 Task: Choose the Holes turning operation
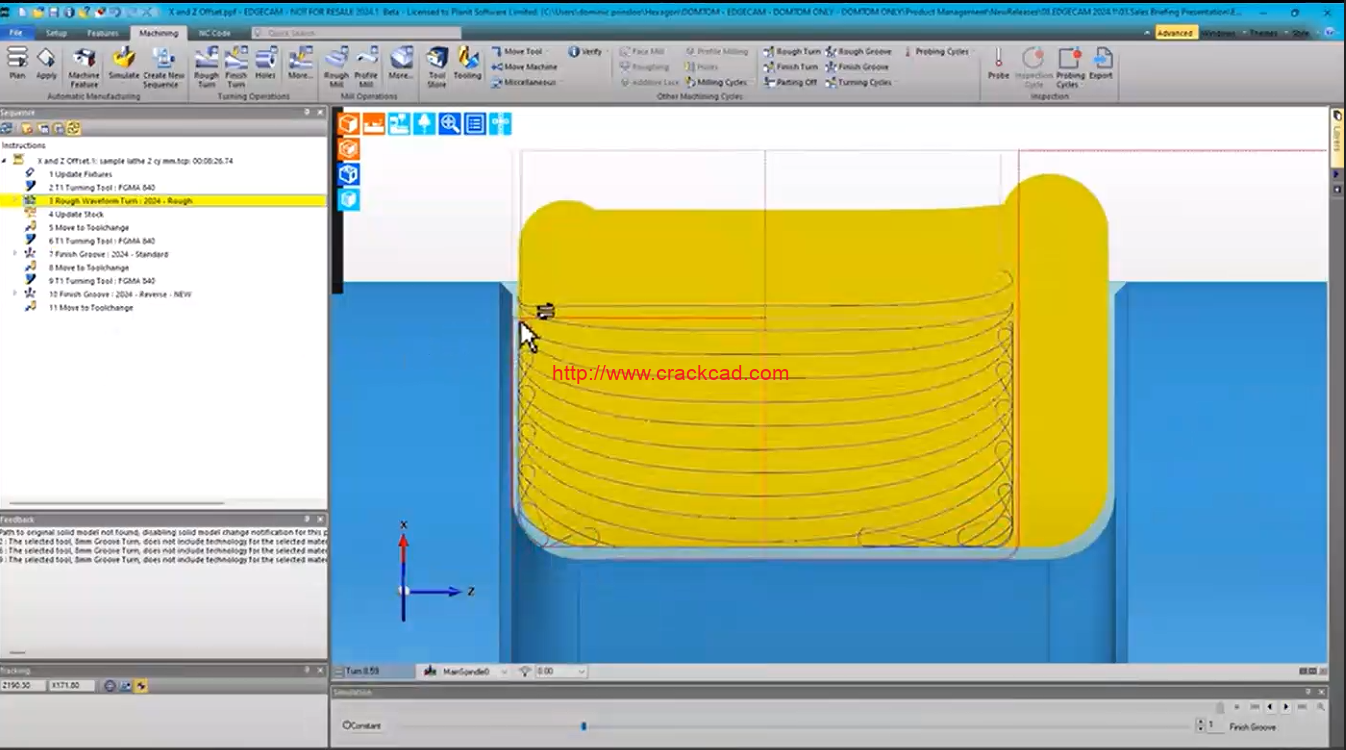tap(265, 62)
